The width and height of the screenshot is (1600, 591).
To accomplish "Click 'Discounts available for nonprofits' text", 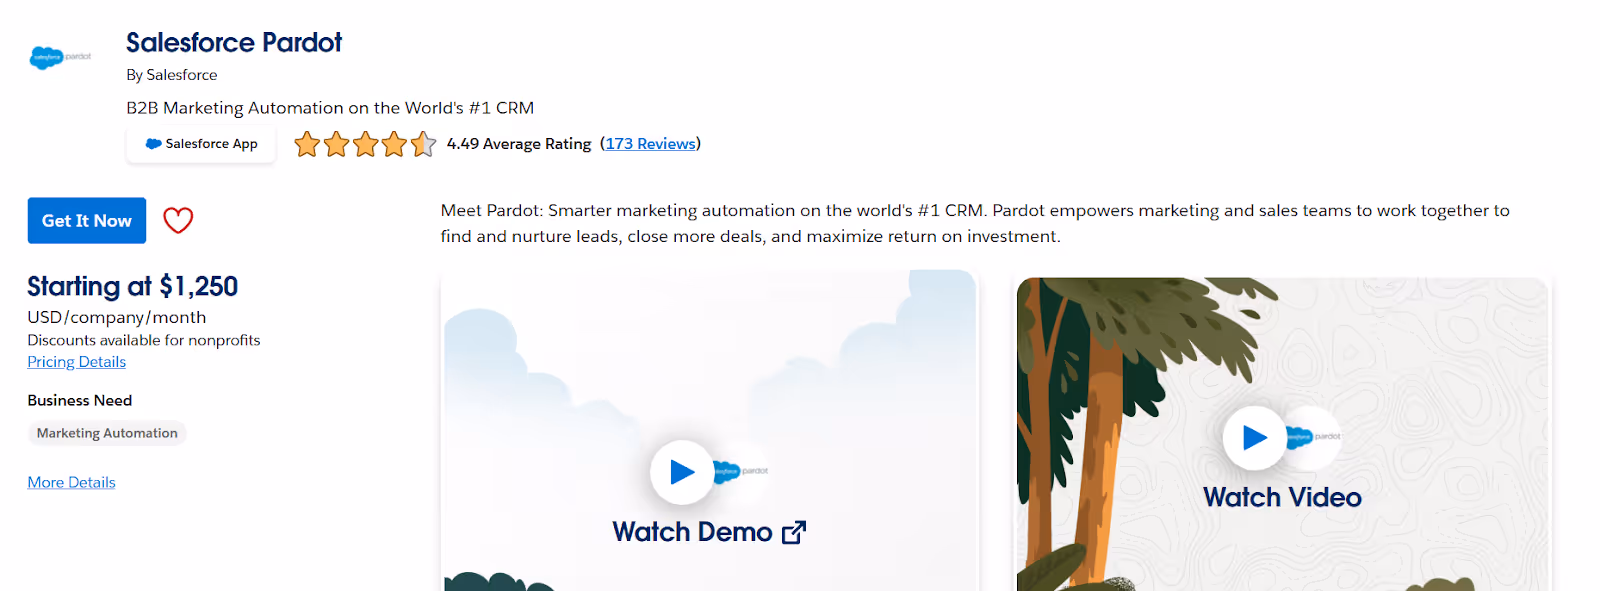I will point(144,340).
